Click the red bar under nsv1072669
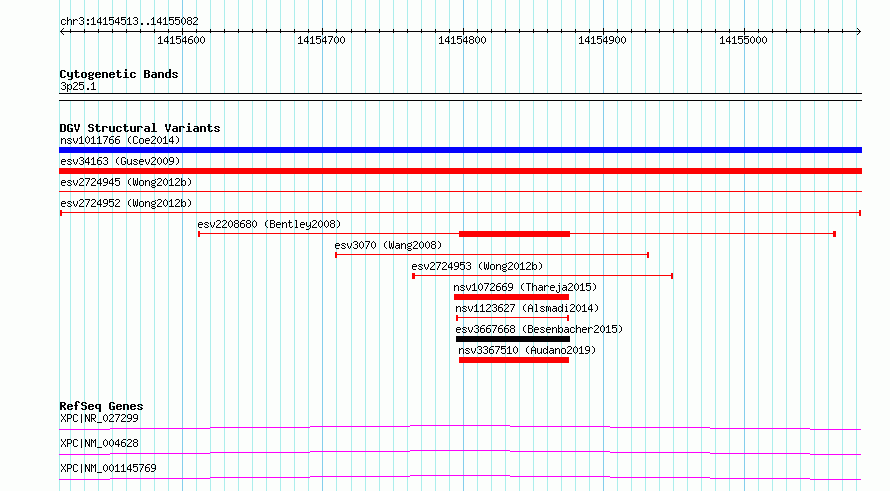This screenshot has width=890, height=491. tap(511, 297)
